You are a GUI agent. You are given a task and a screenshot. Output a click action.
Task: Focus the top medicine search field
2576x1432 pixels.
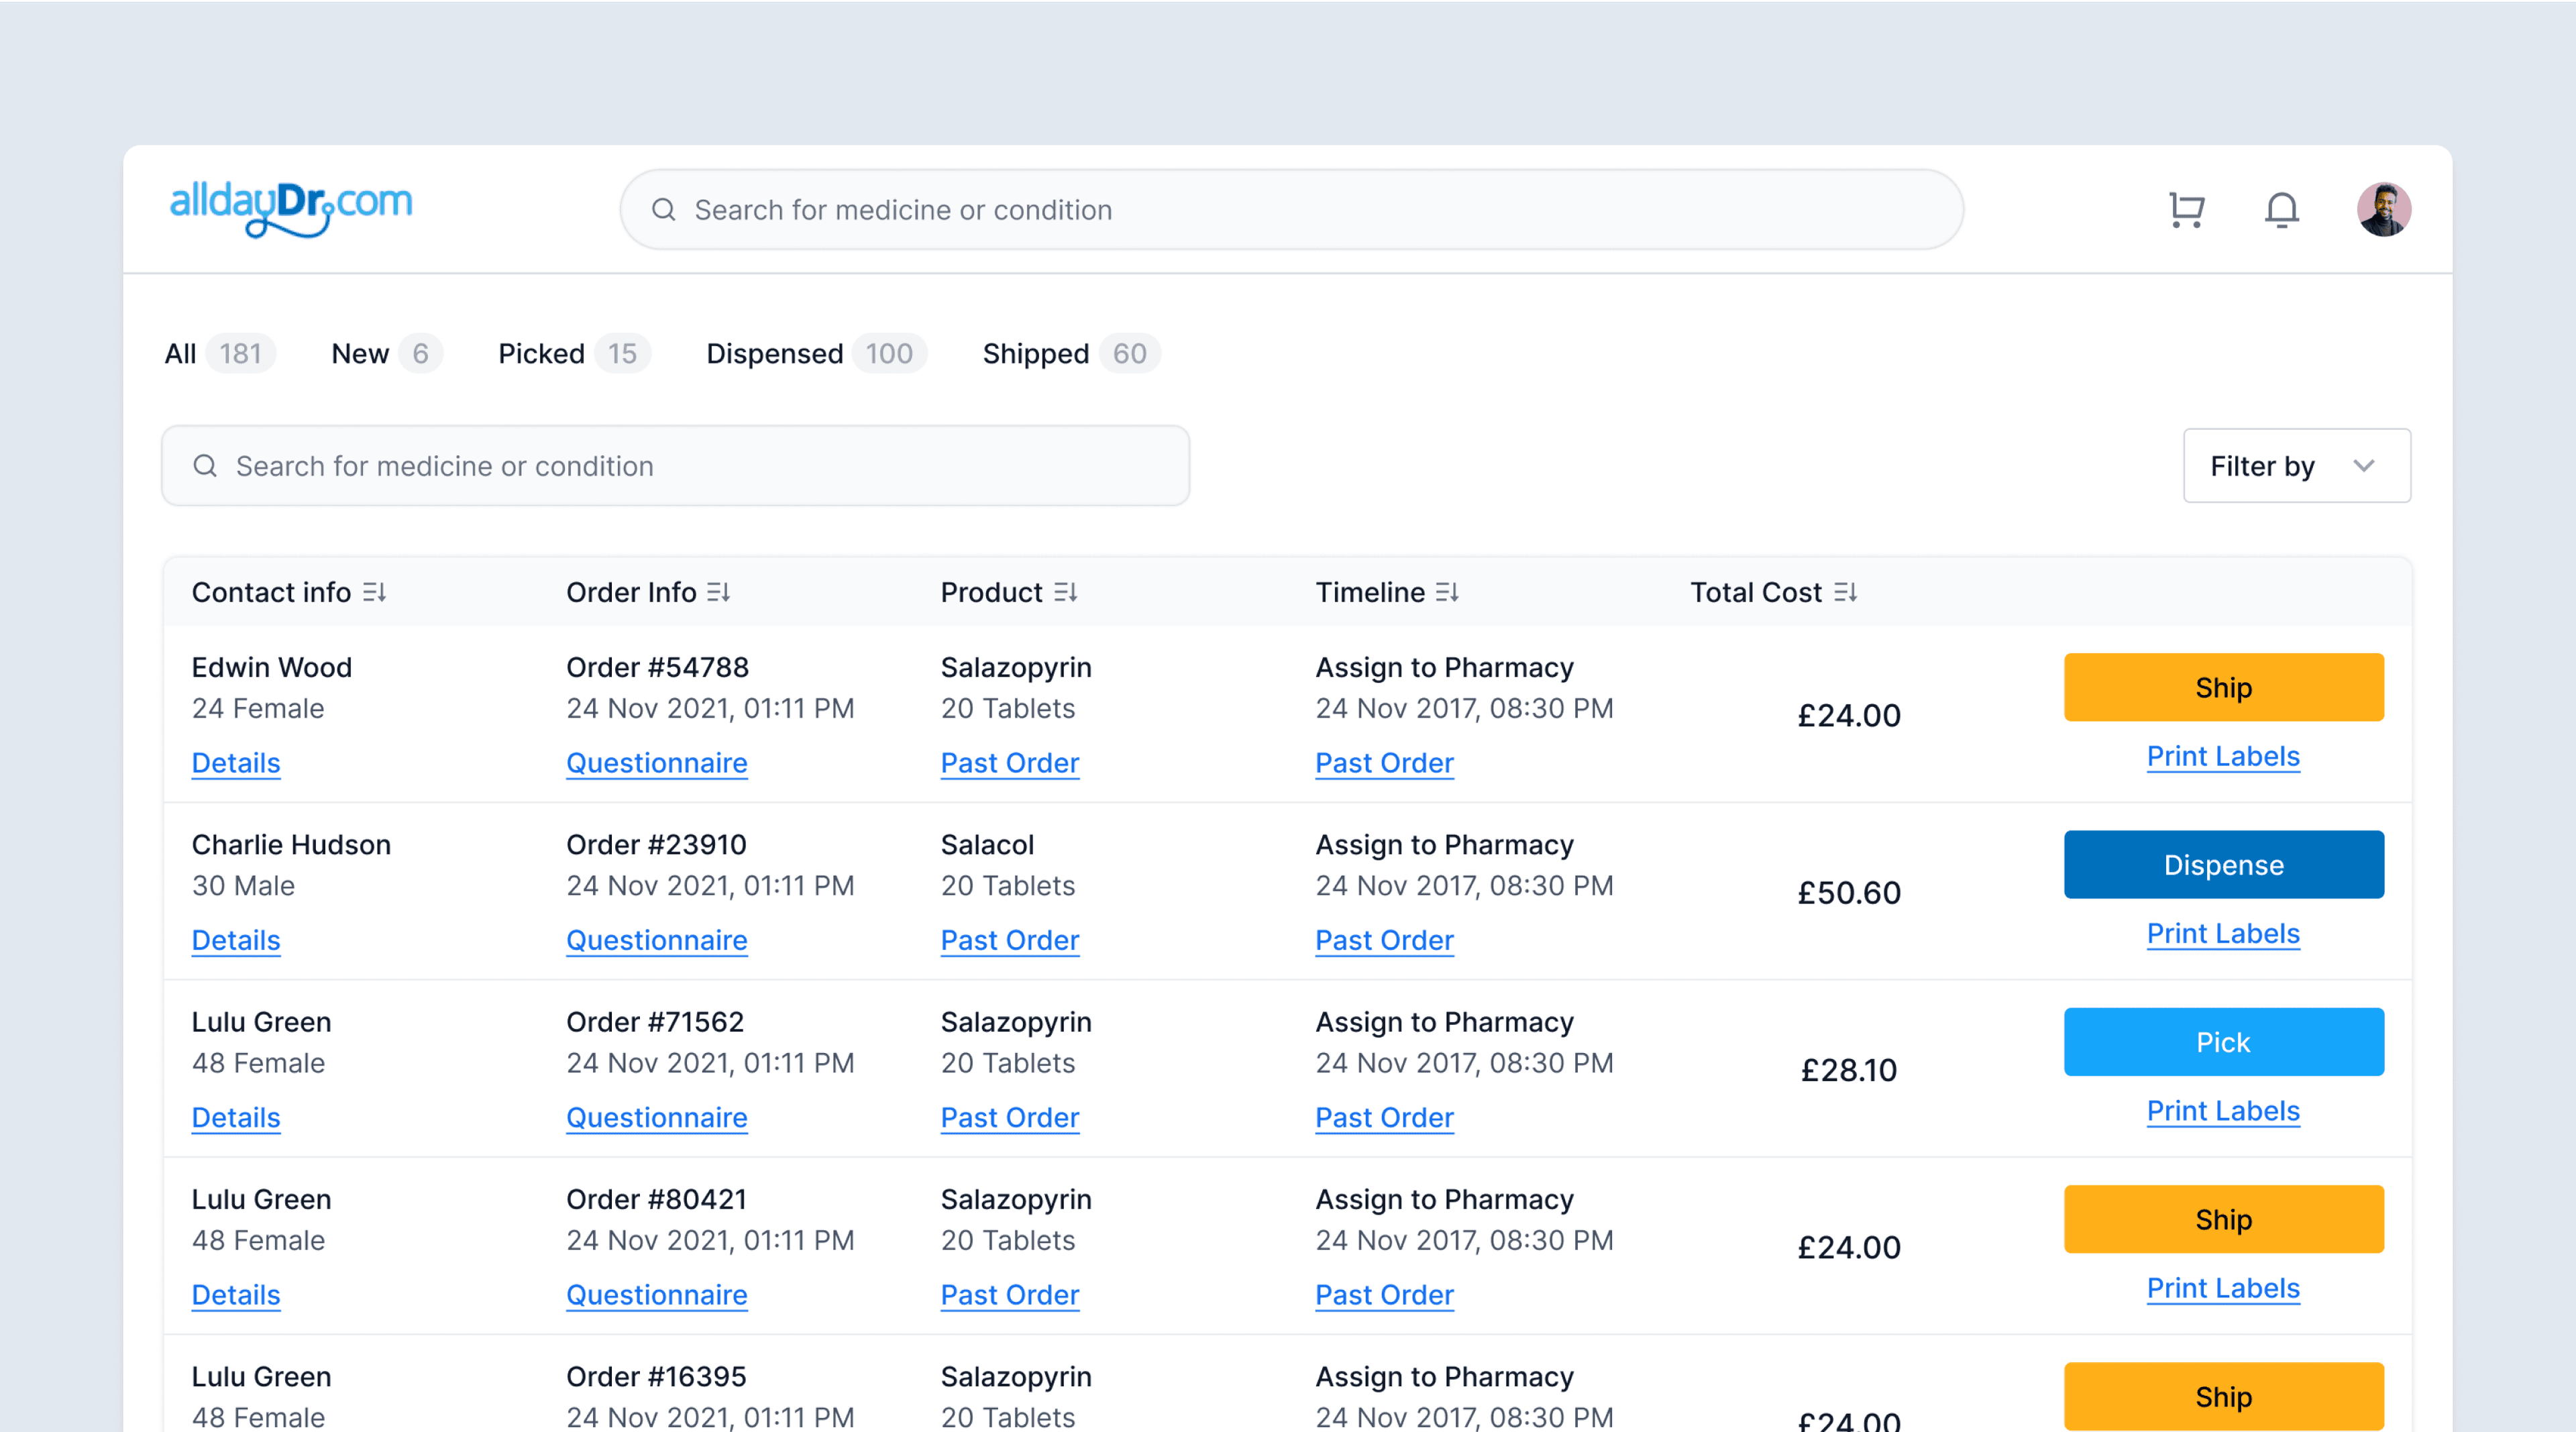click(1291, 210)
